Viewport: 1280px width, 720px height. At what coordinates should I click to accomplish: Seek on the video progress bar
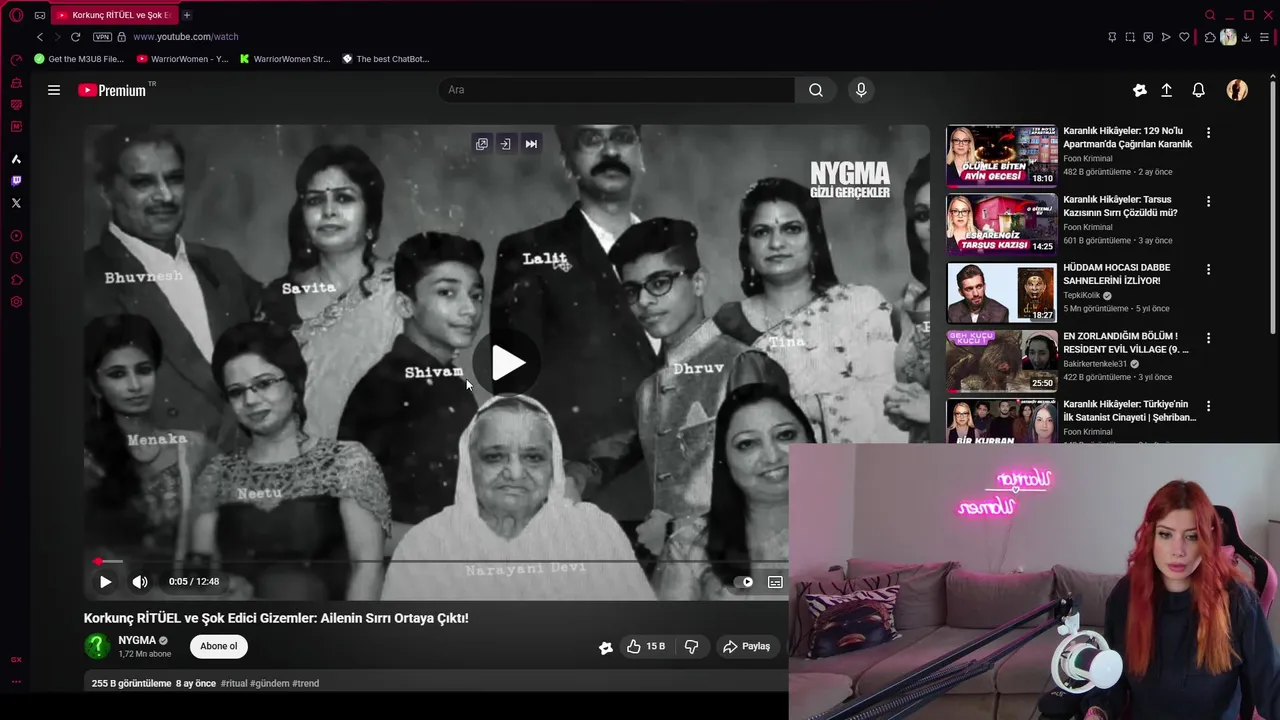click(440, 561)
